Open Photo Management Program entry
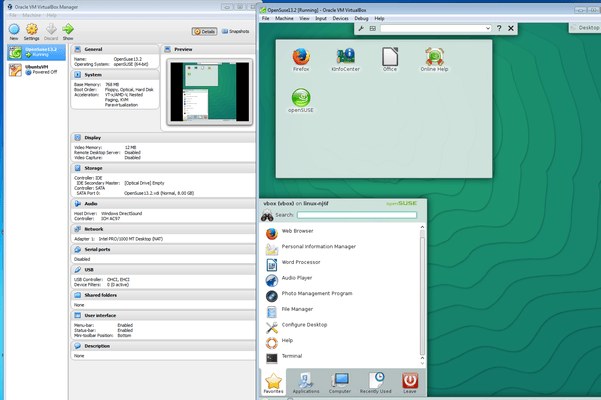 341,294
